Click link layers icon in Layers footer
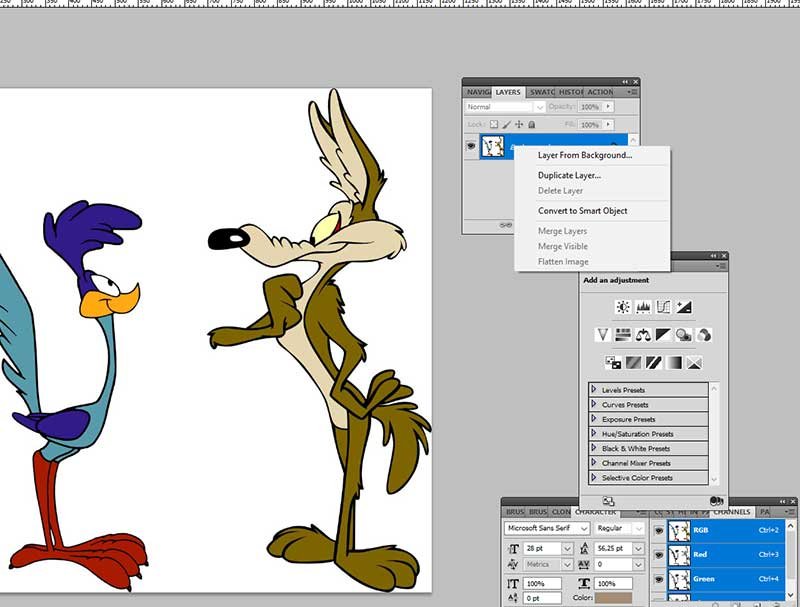Viewport: 800px width, 607px height. coord(505,225)
